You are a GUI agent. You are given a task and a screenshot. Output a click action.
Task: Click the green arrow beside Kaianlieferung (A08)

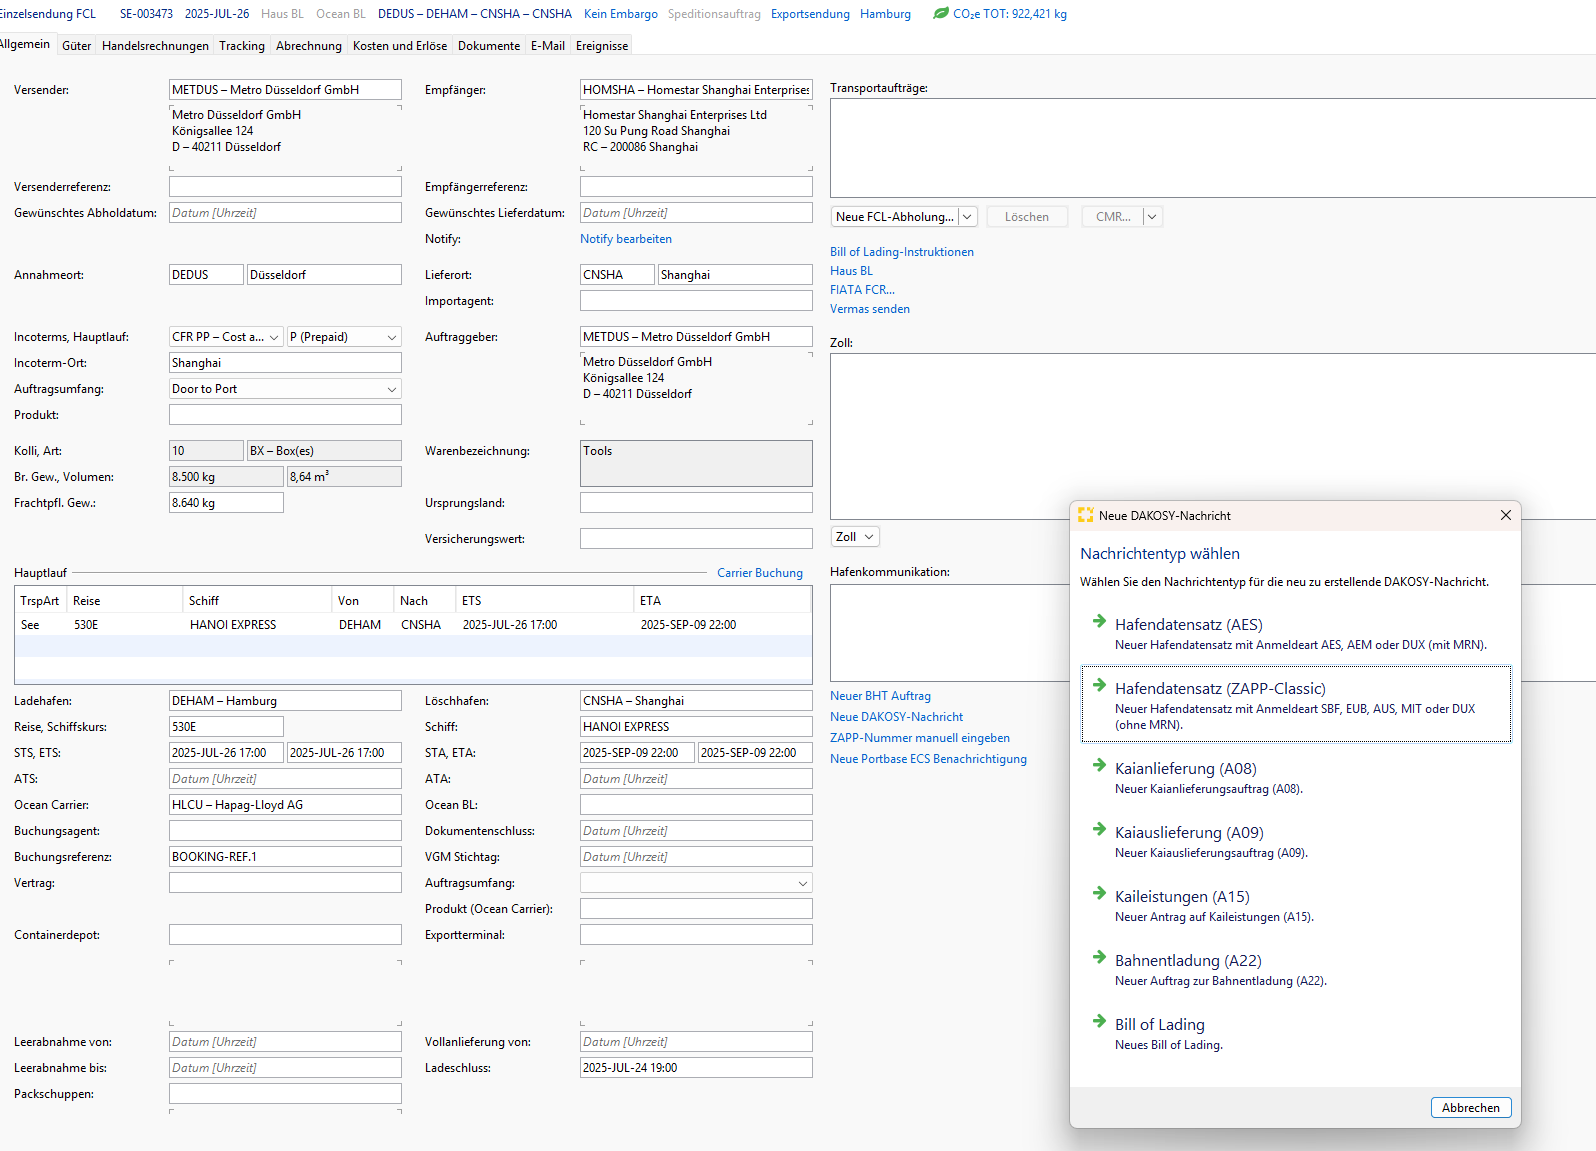tap(1099, 765)
